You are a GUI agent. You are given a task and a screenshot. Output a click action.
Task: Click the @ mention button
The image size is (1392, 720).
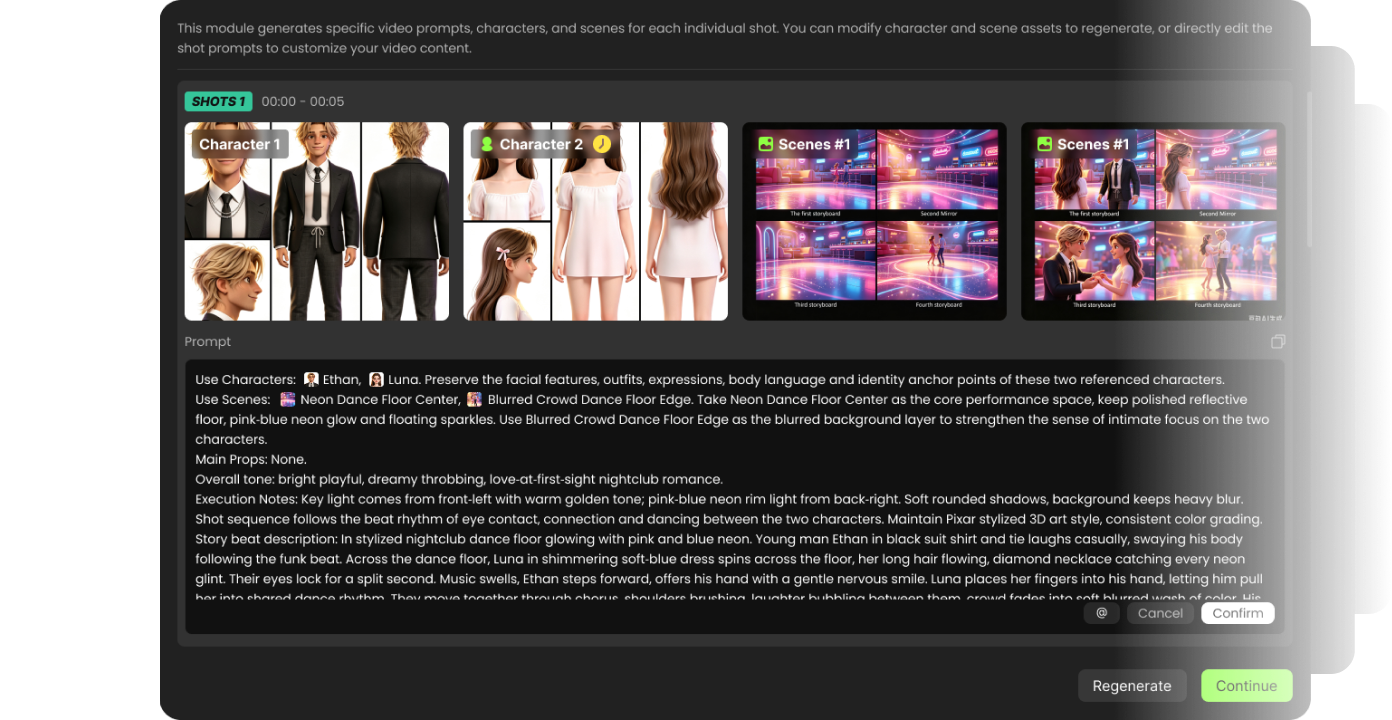click(x=1101, y=613)
